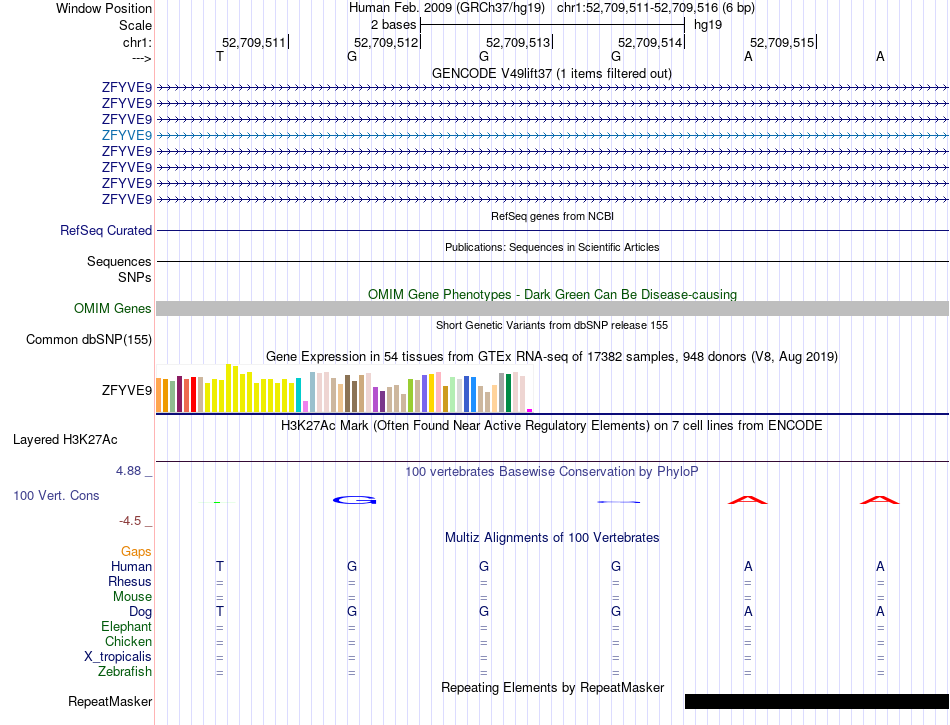
Task: Click the Mouse species label
Action: click(132, 597)
